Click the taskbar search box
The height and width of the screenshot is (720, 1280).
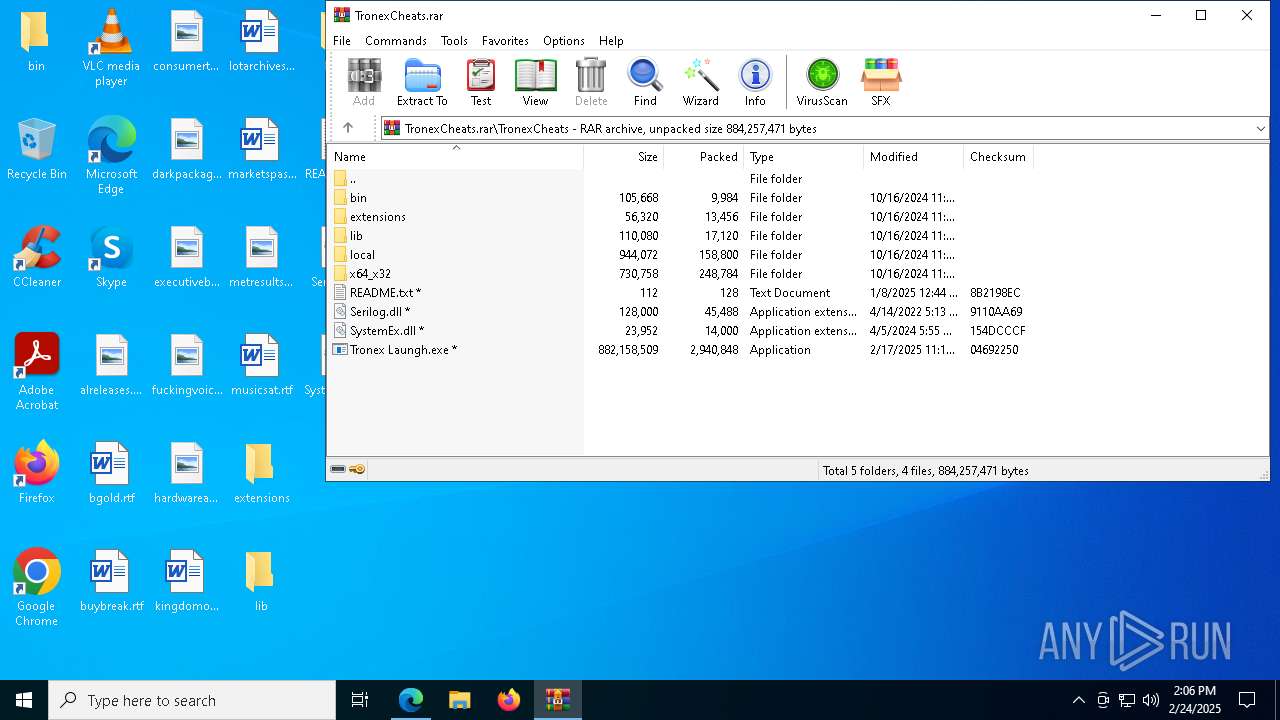192,700
